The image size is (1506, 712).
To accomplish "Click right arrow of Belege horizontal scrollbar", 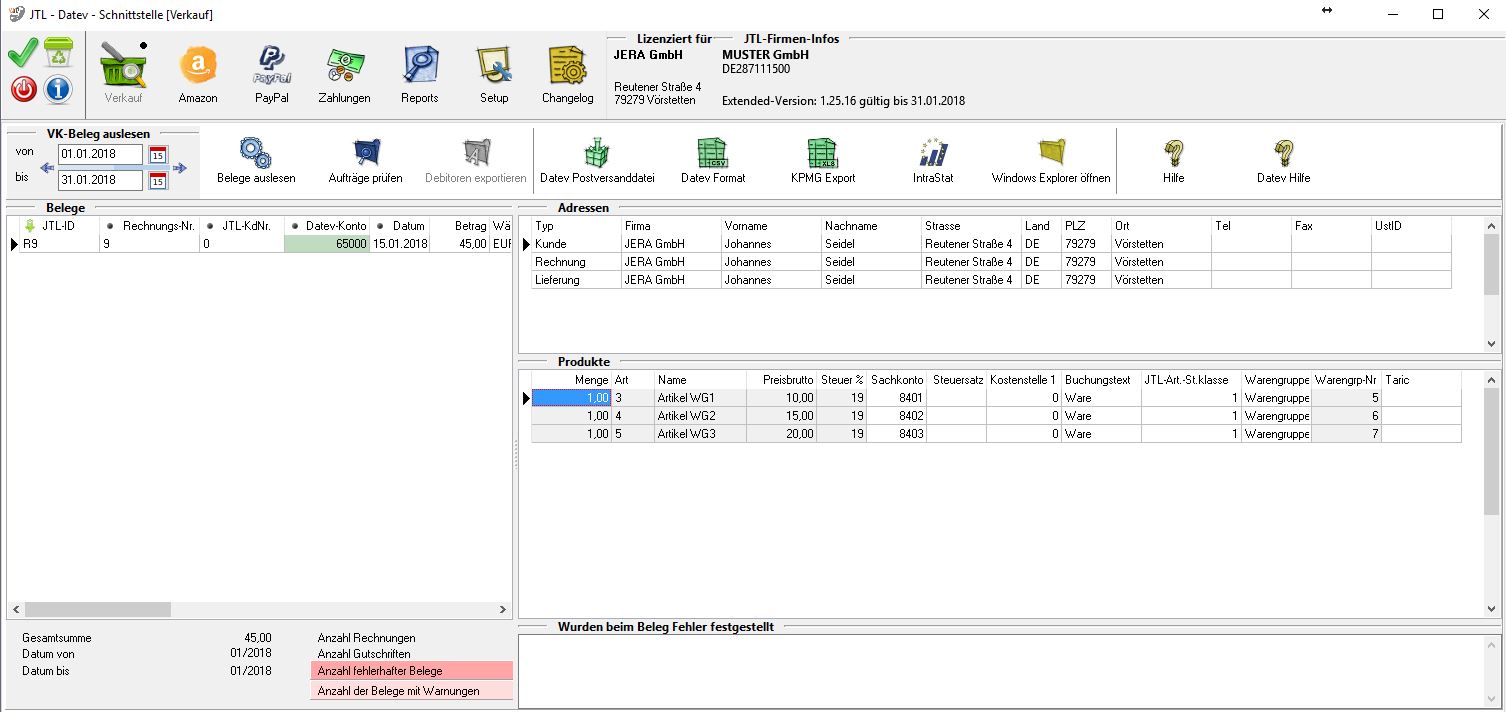I will (503, 609).
